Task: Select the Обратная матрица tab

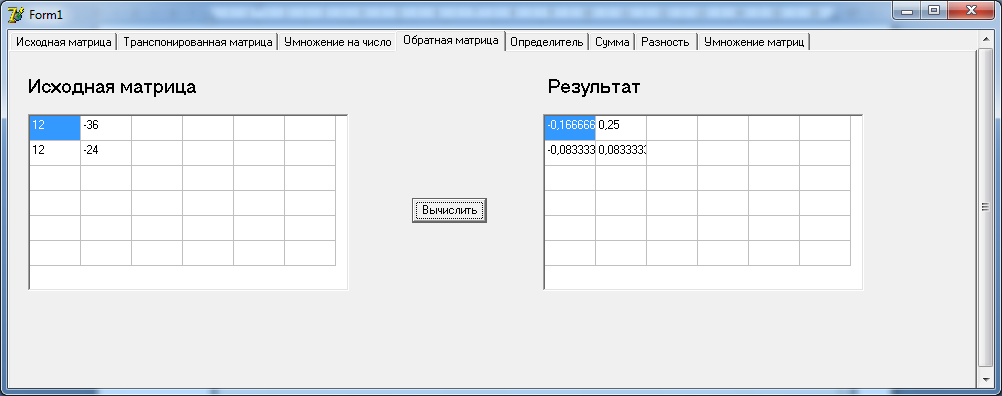Action: 451,41
